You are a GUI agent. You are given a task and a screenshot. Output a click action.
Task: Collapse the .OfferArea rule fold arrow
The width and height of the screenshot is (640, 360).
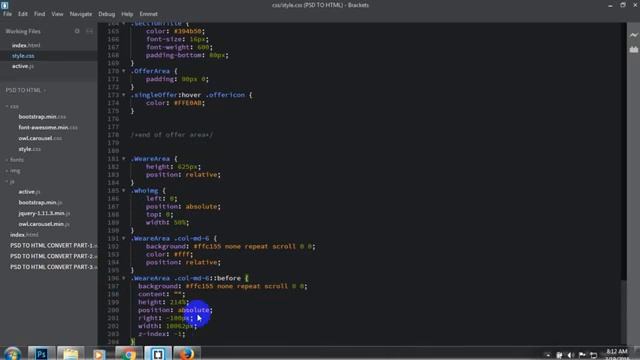[124, 71]
